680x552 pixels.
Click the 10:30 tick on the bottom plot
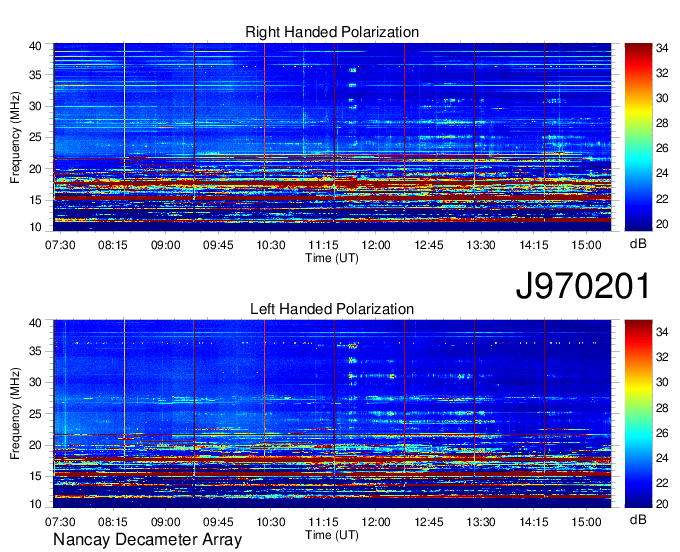click(271, 522)
